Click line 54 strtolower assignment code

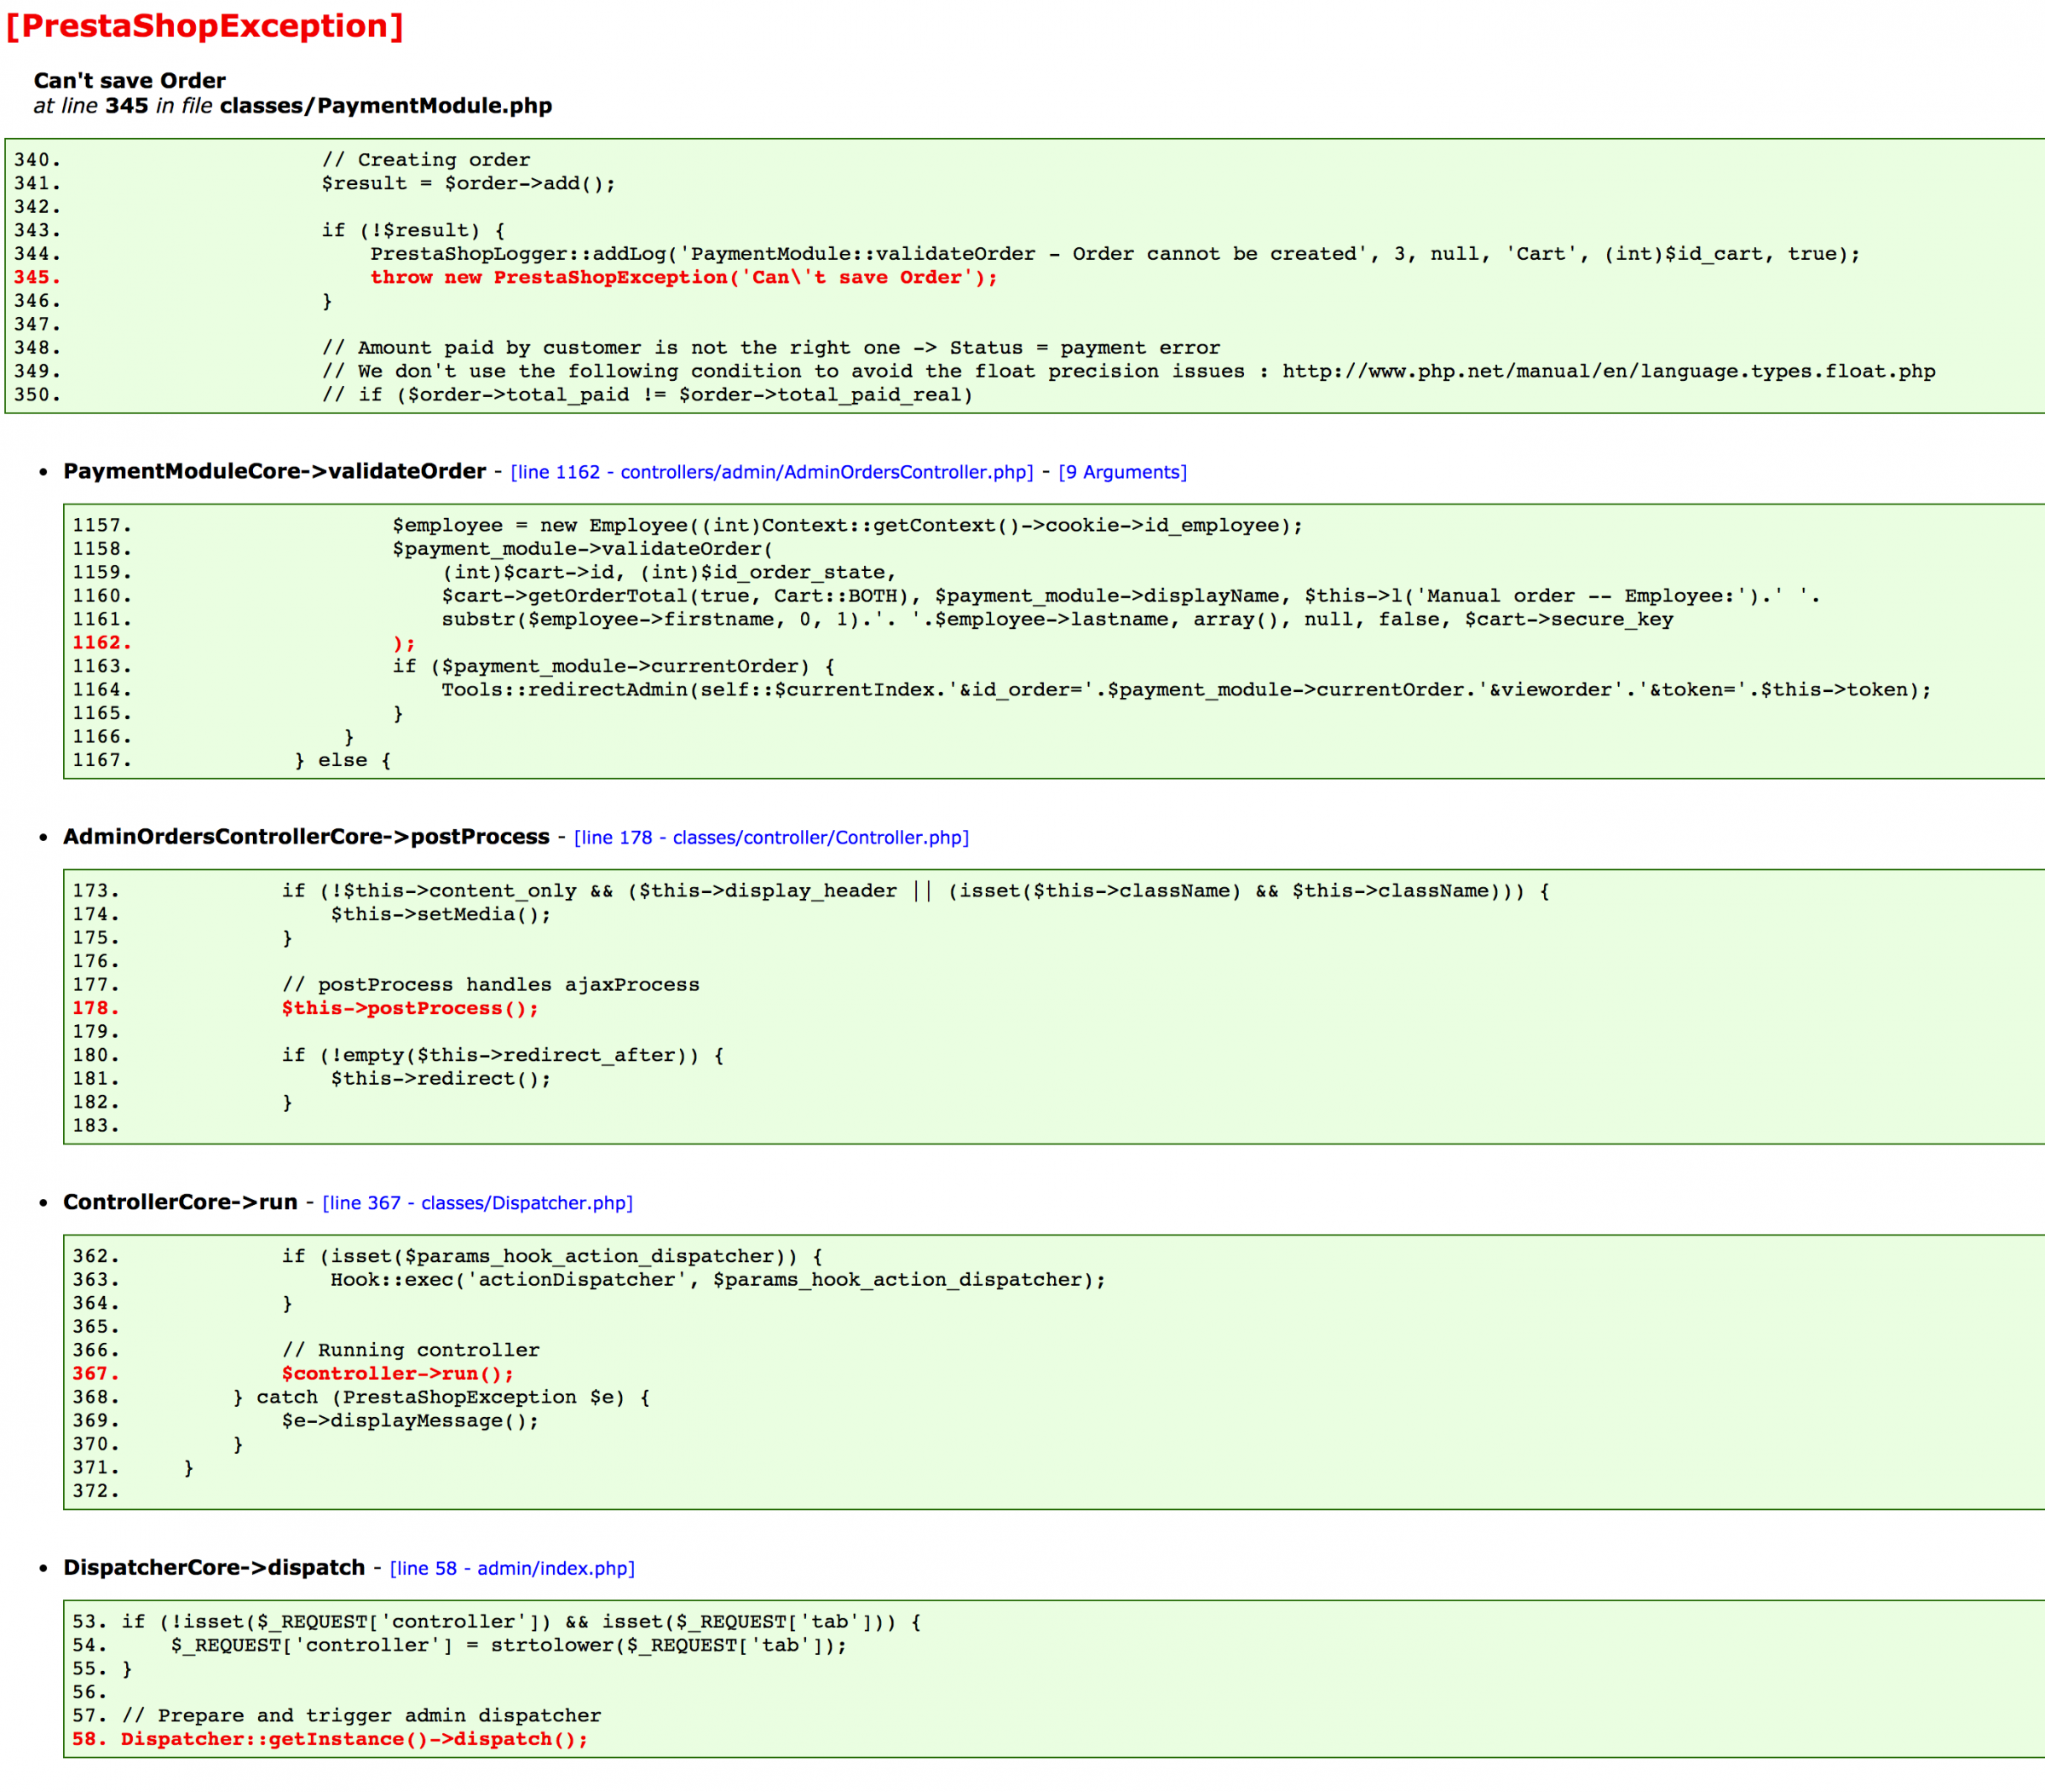click(509, 1645)
